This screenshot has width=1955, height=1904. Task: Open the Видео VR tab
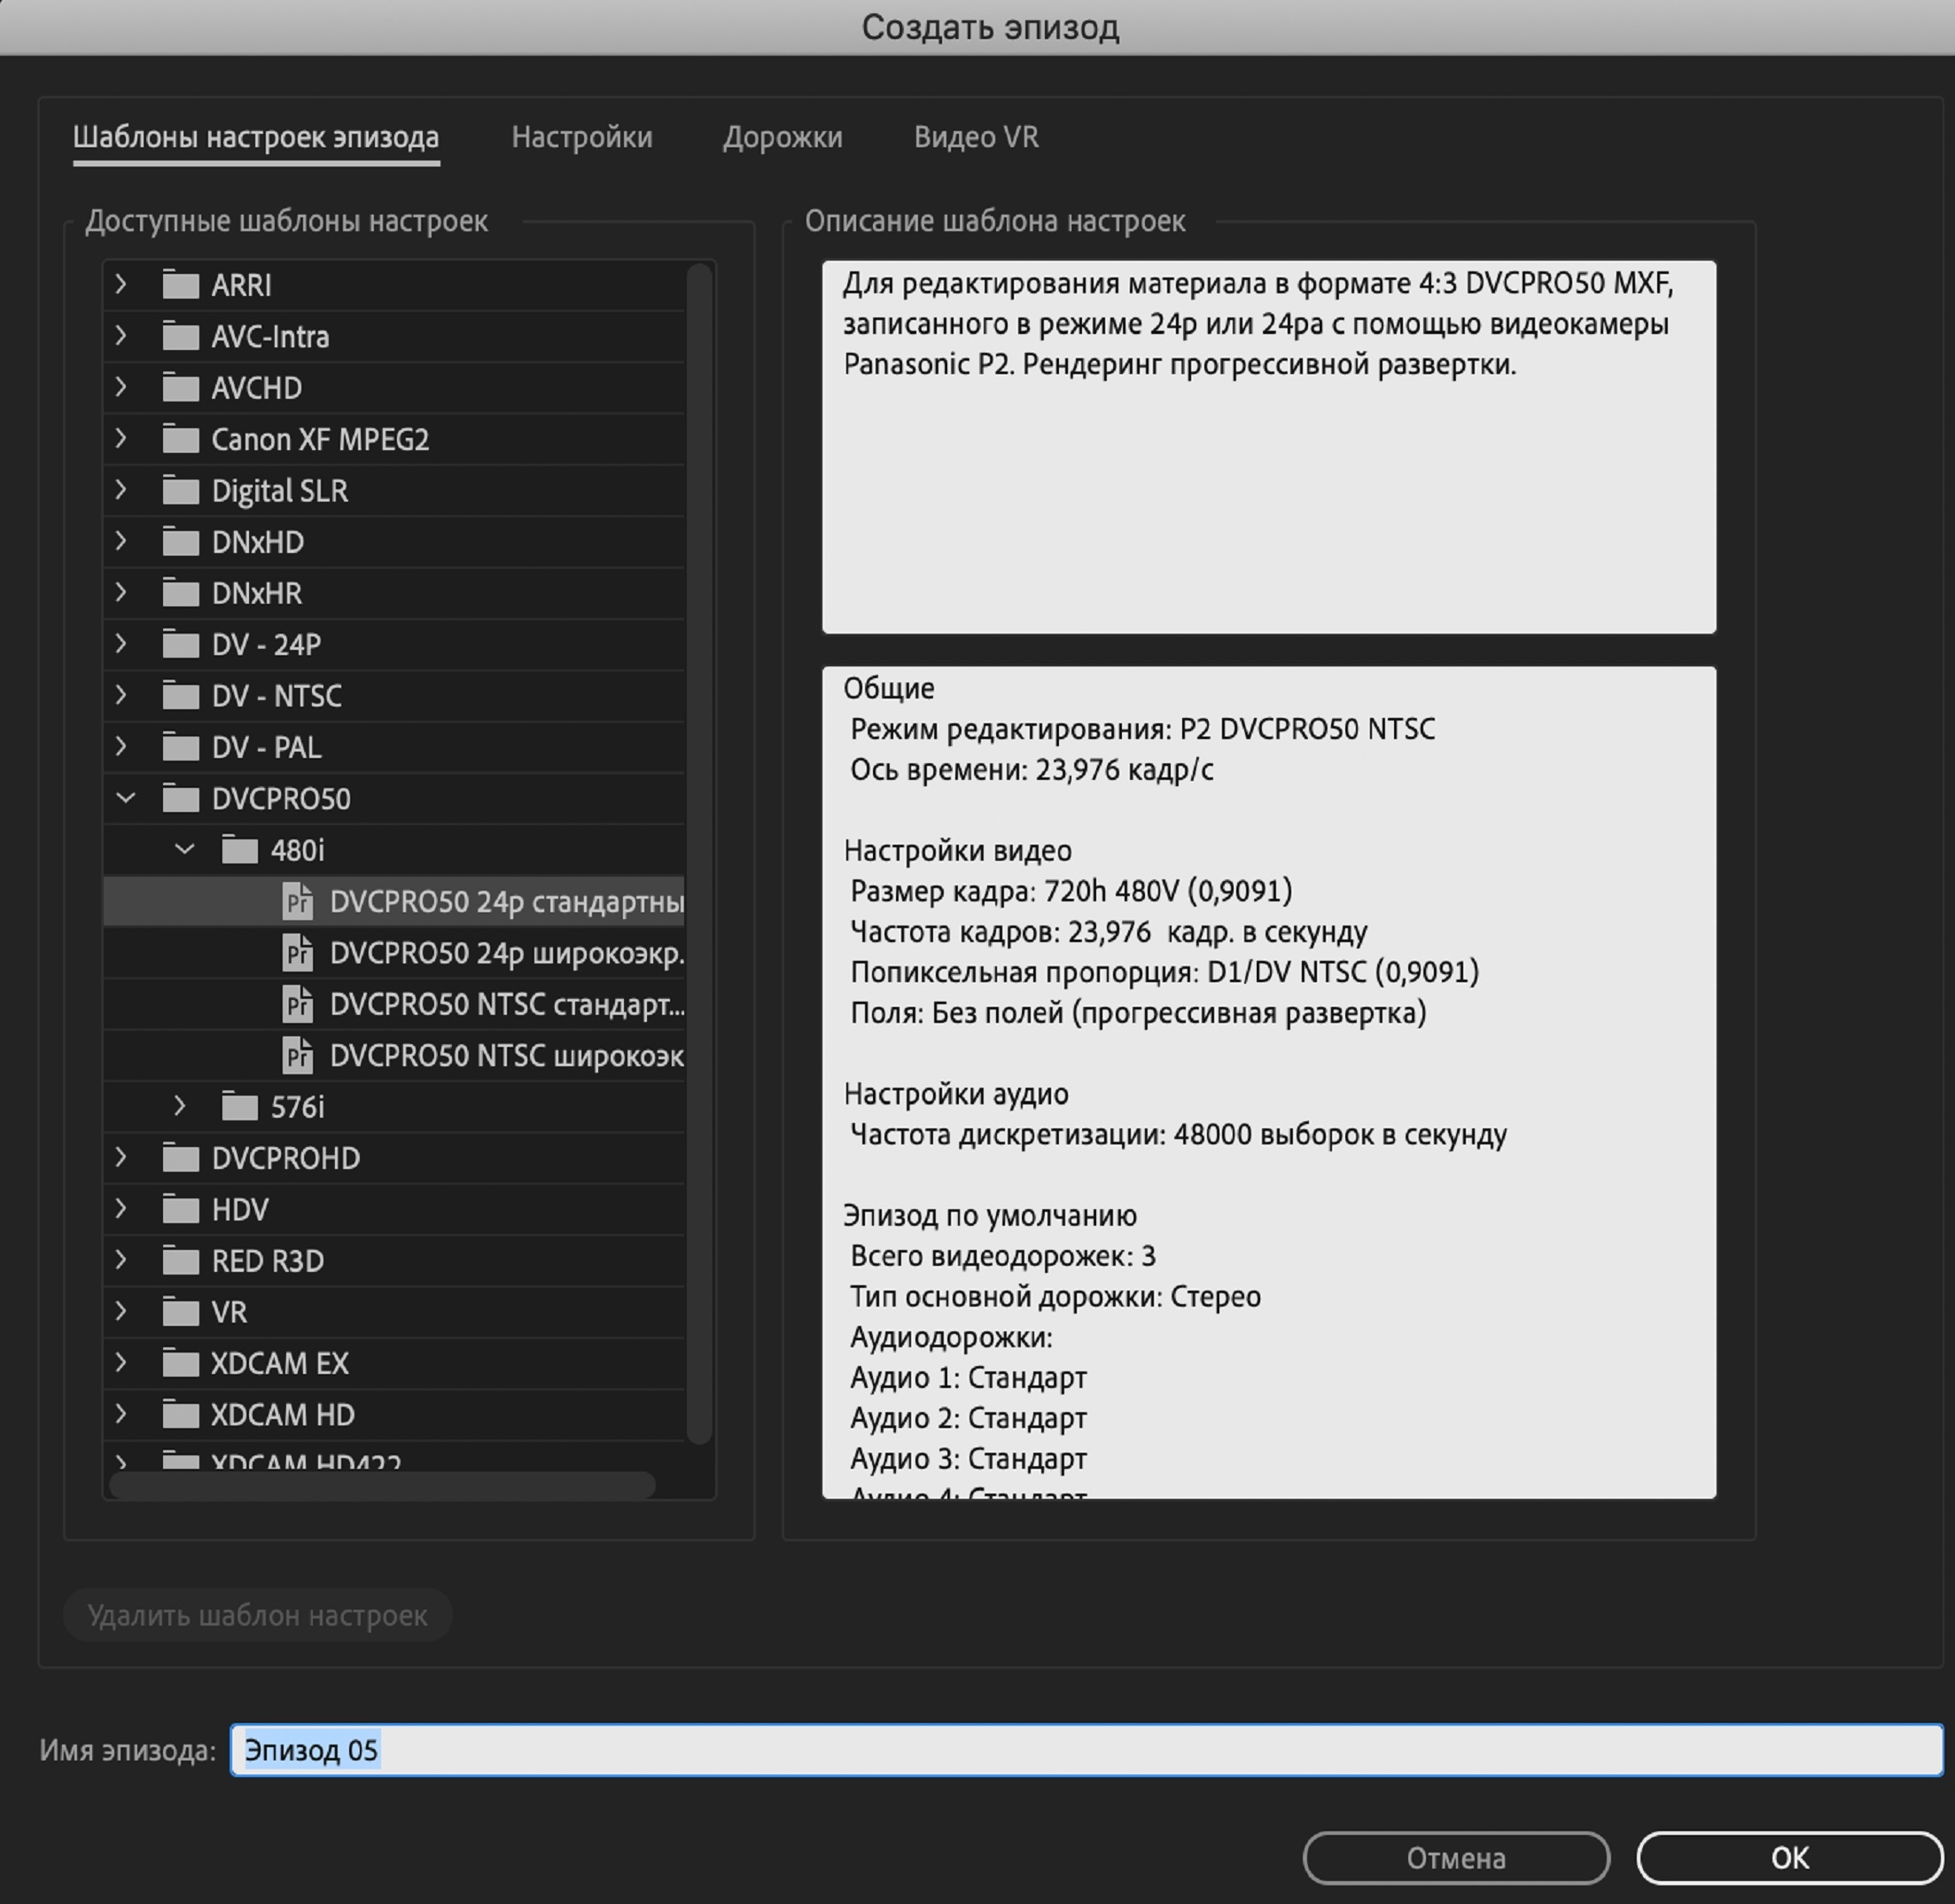[x=976, y=137]
